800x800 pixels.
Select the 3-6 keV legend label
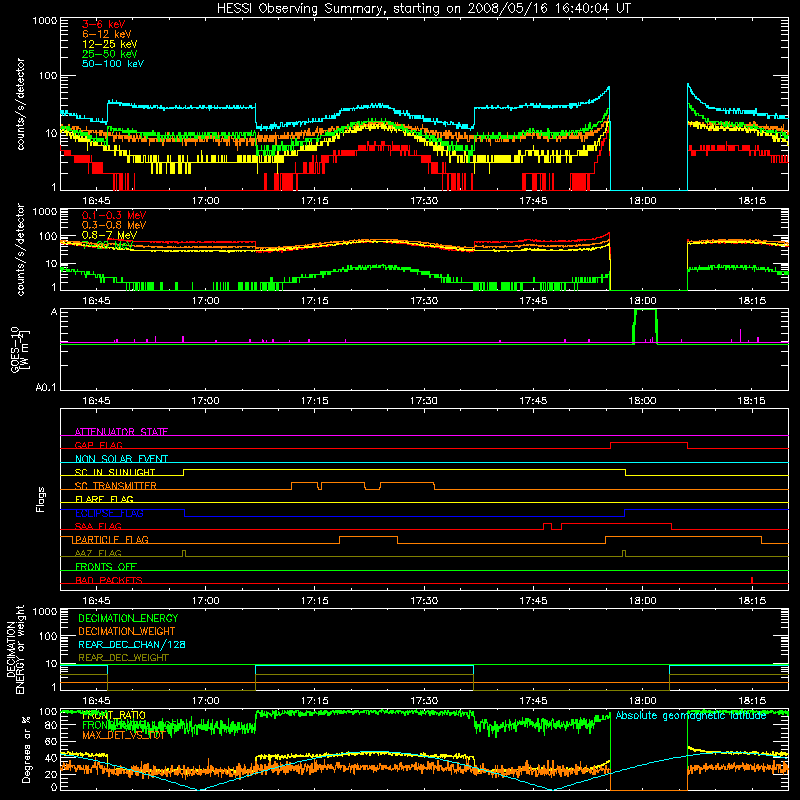(x=103, y=24)
